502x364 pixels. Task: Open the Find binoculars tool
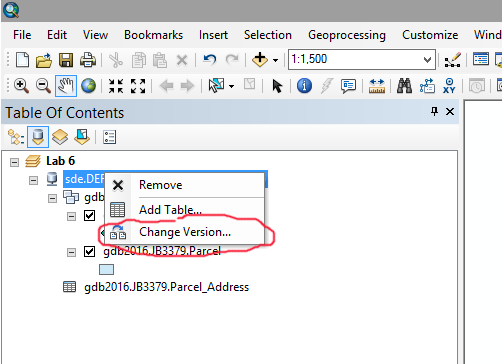click(404, 86)
